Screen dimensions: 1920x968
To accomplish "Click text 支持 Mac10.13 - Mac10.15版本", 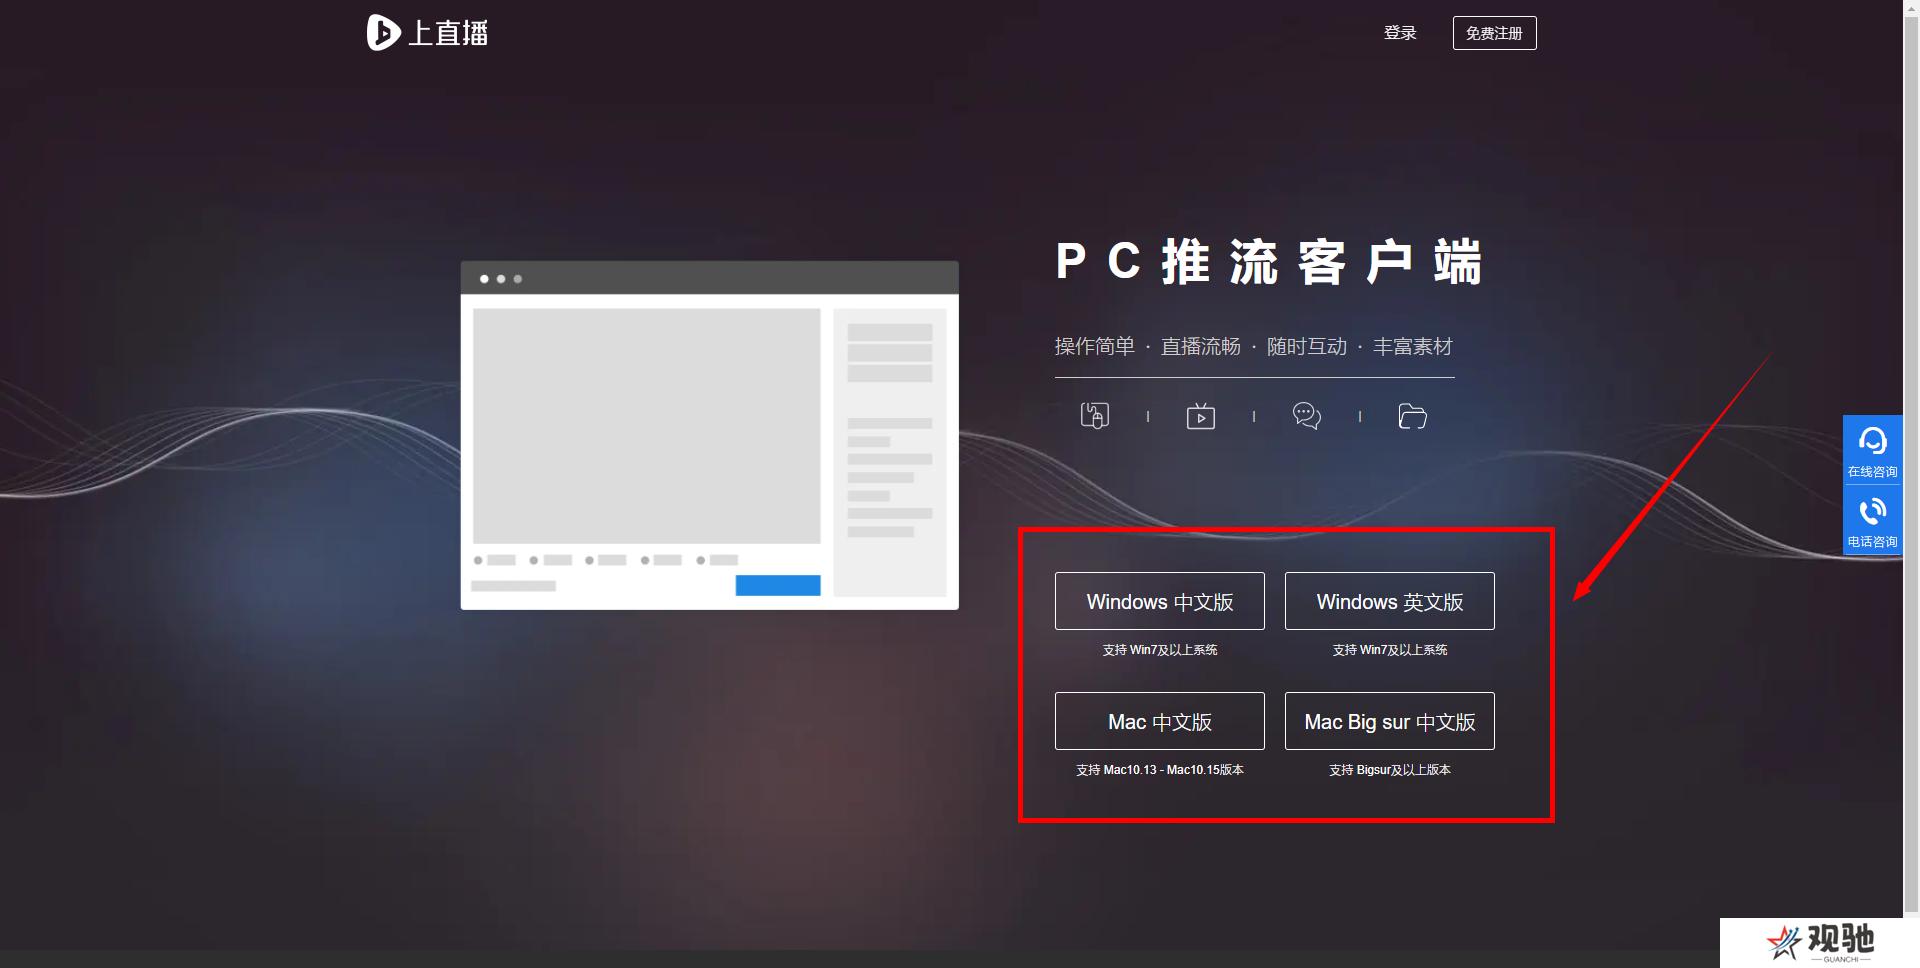I will pos(1159,770).
